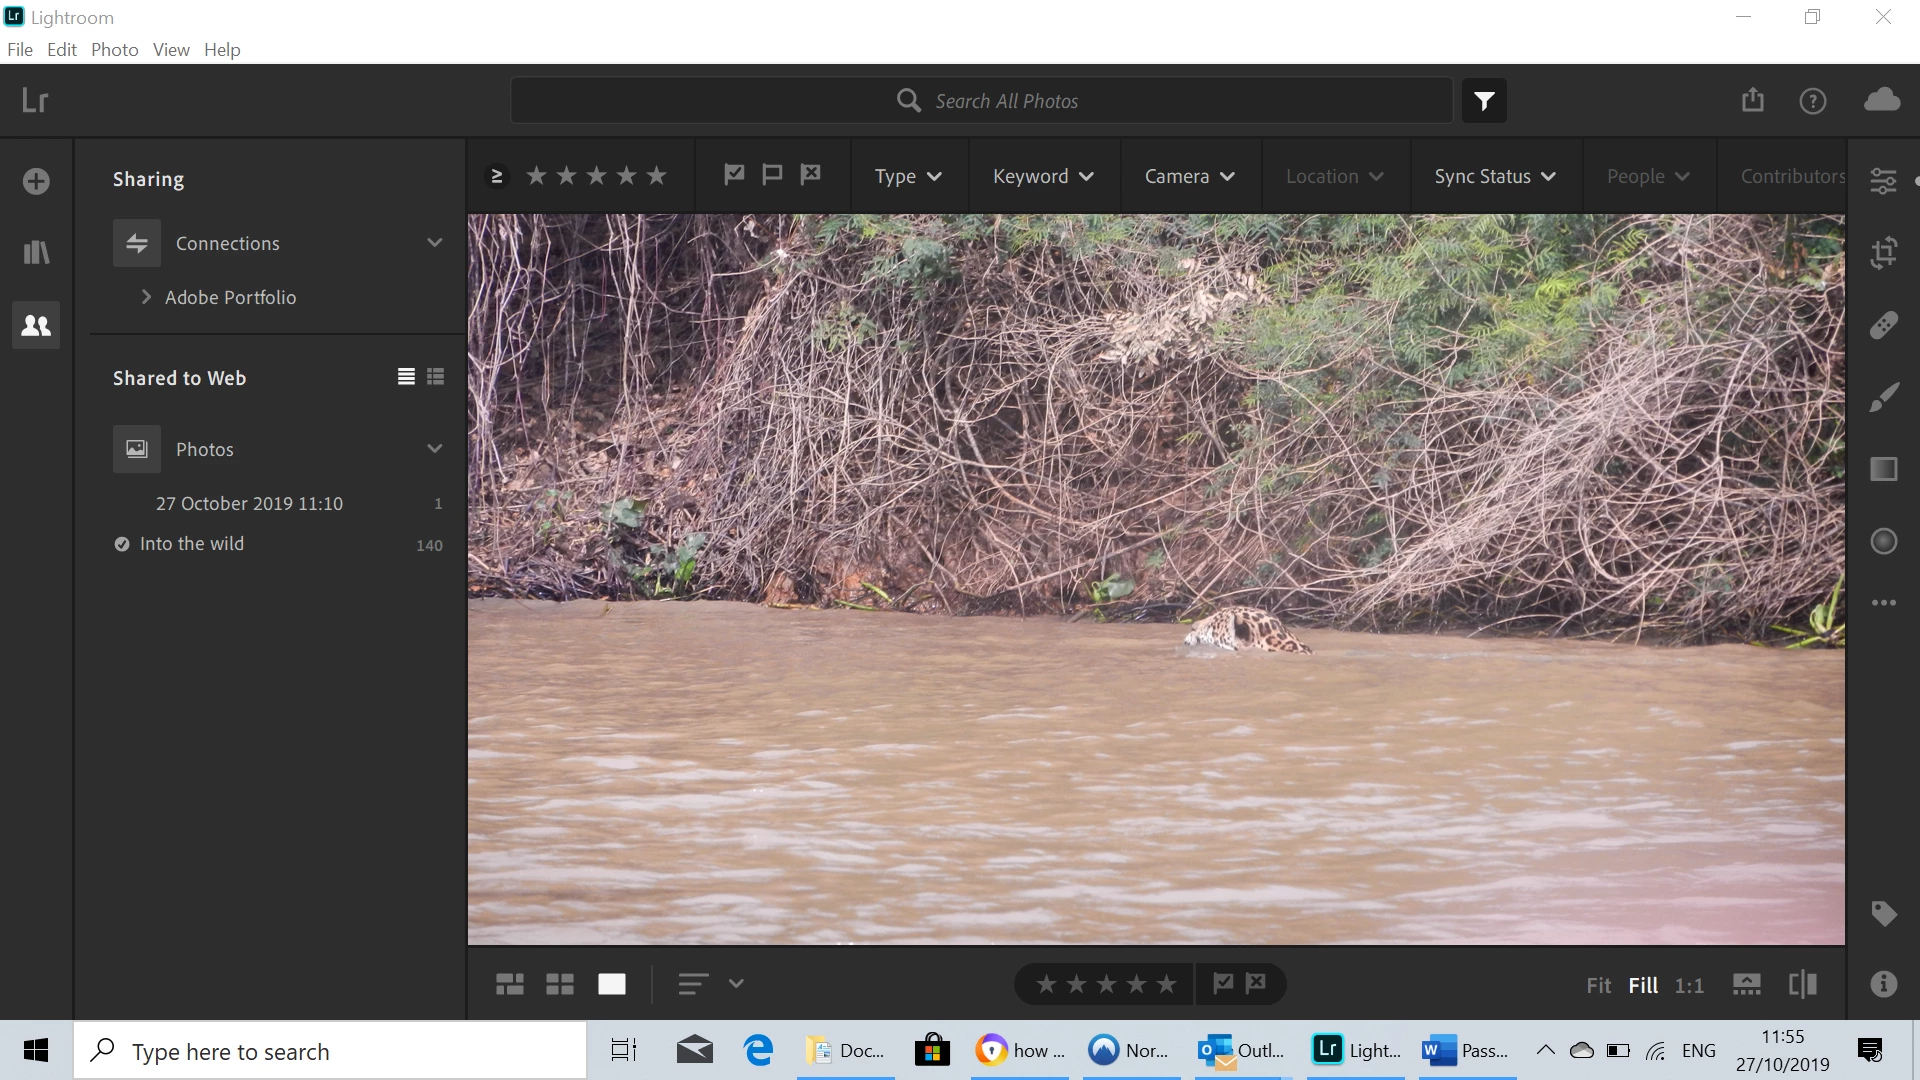
Task: Open the Into the wild album
Action: (x=192, y=544)
